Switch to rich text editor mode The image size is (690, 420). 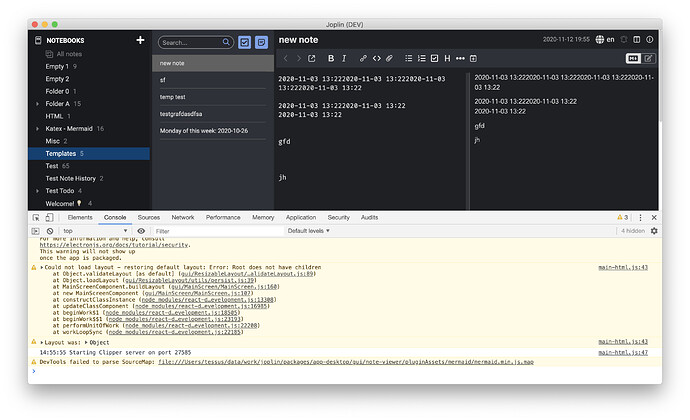click(x=648, y=58)
